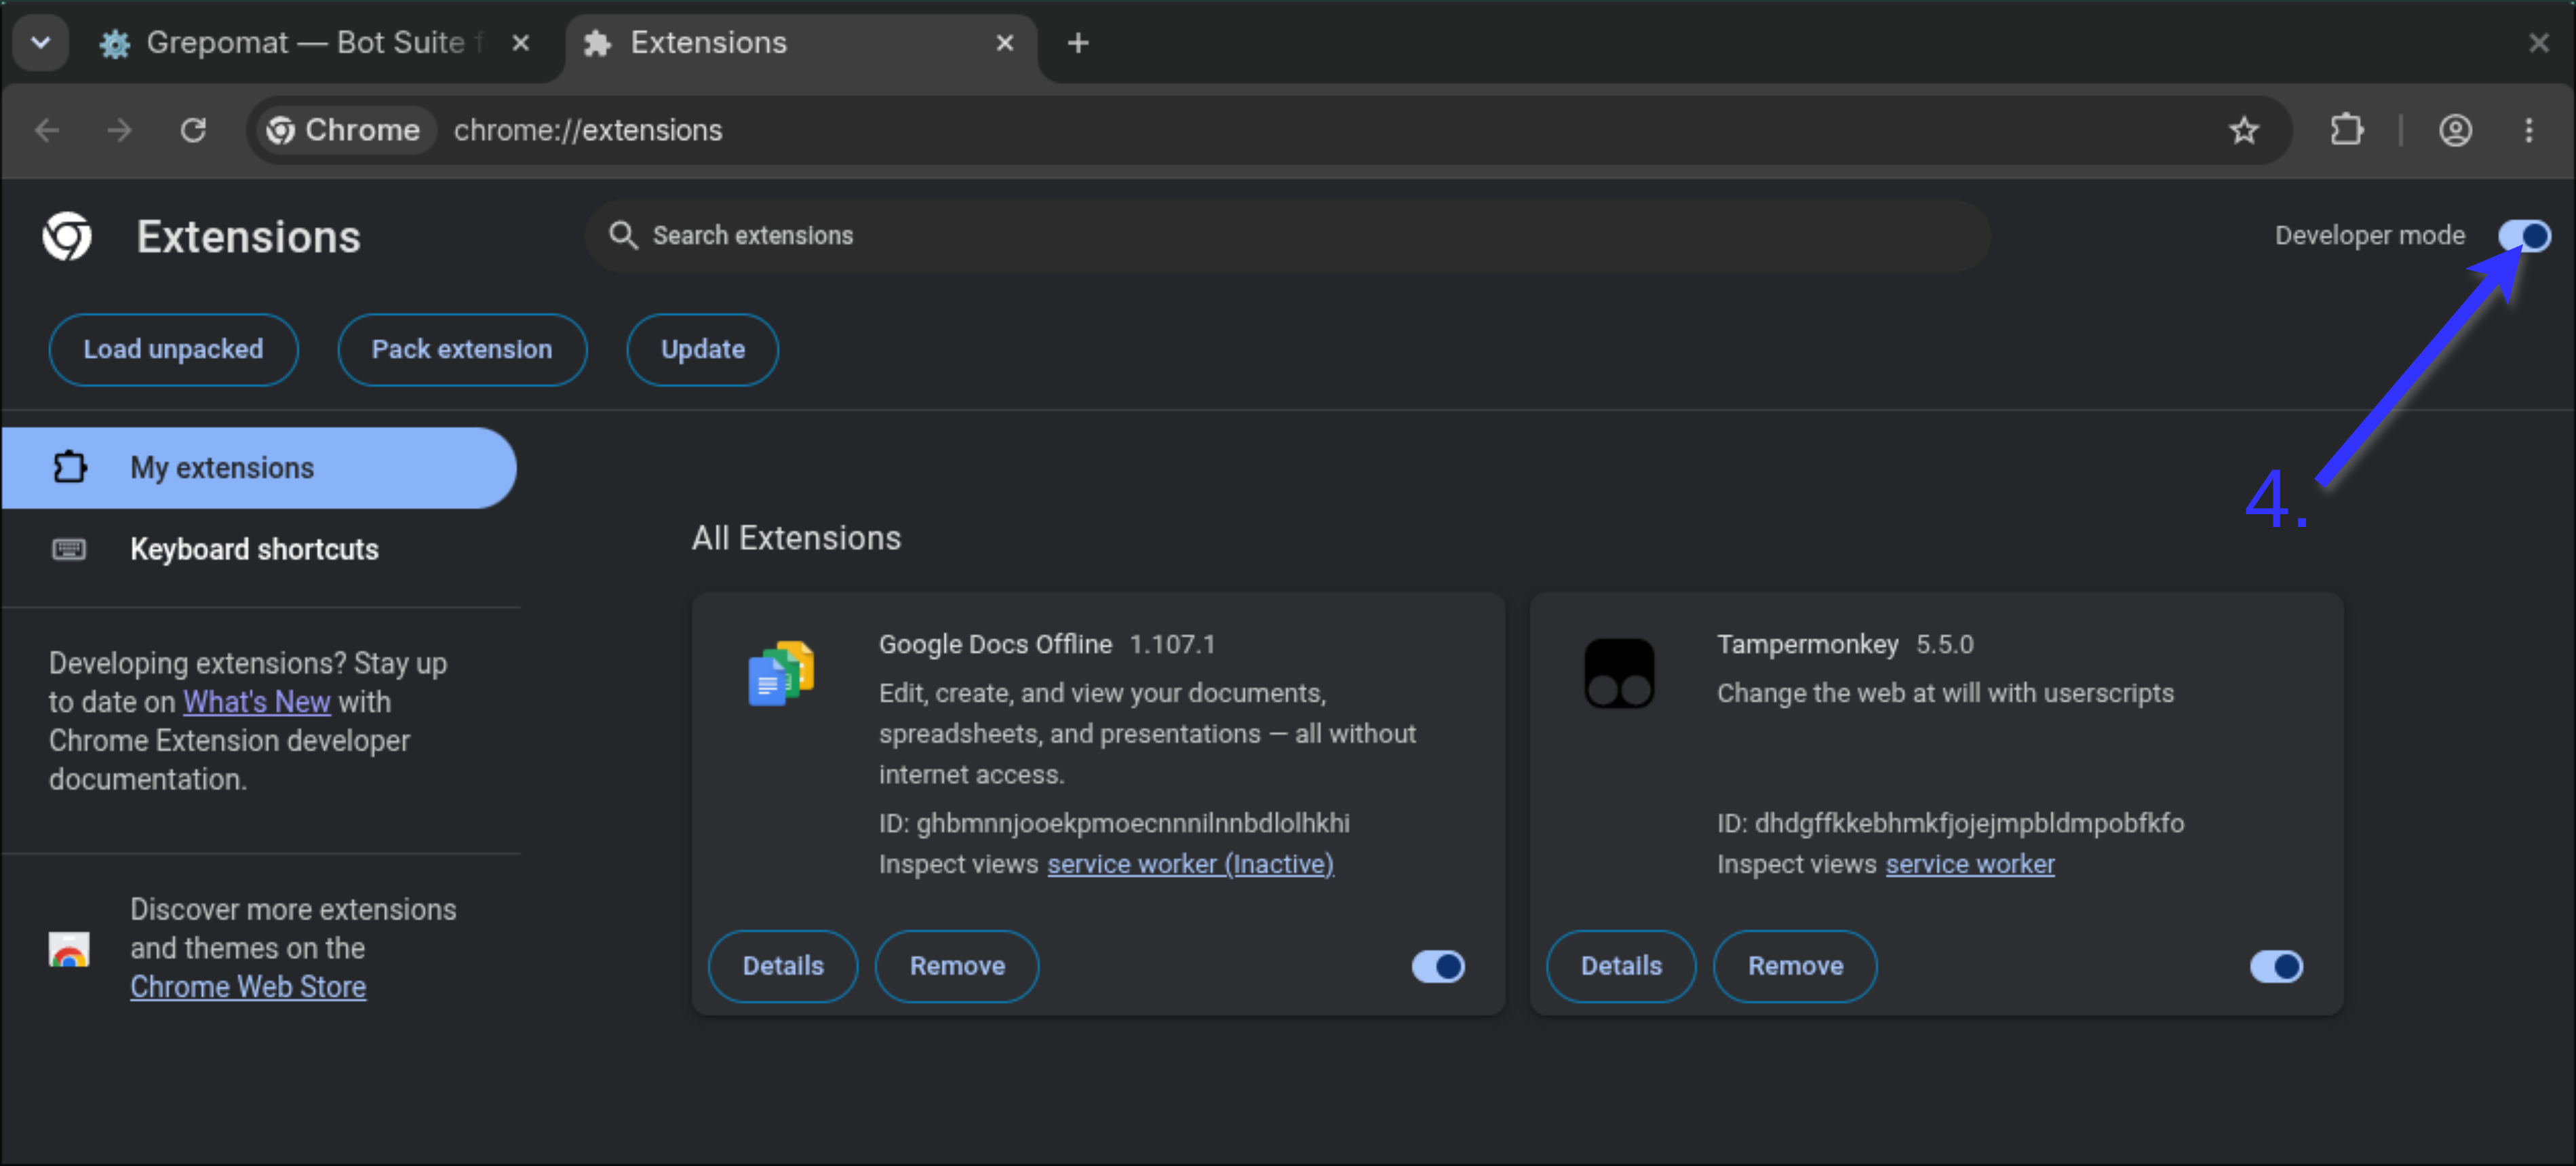Image resolution: width=2576 pixels, height=1166 pixels.
Task: Open Details for Google Docs Offline
Action: coord(783,966)
